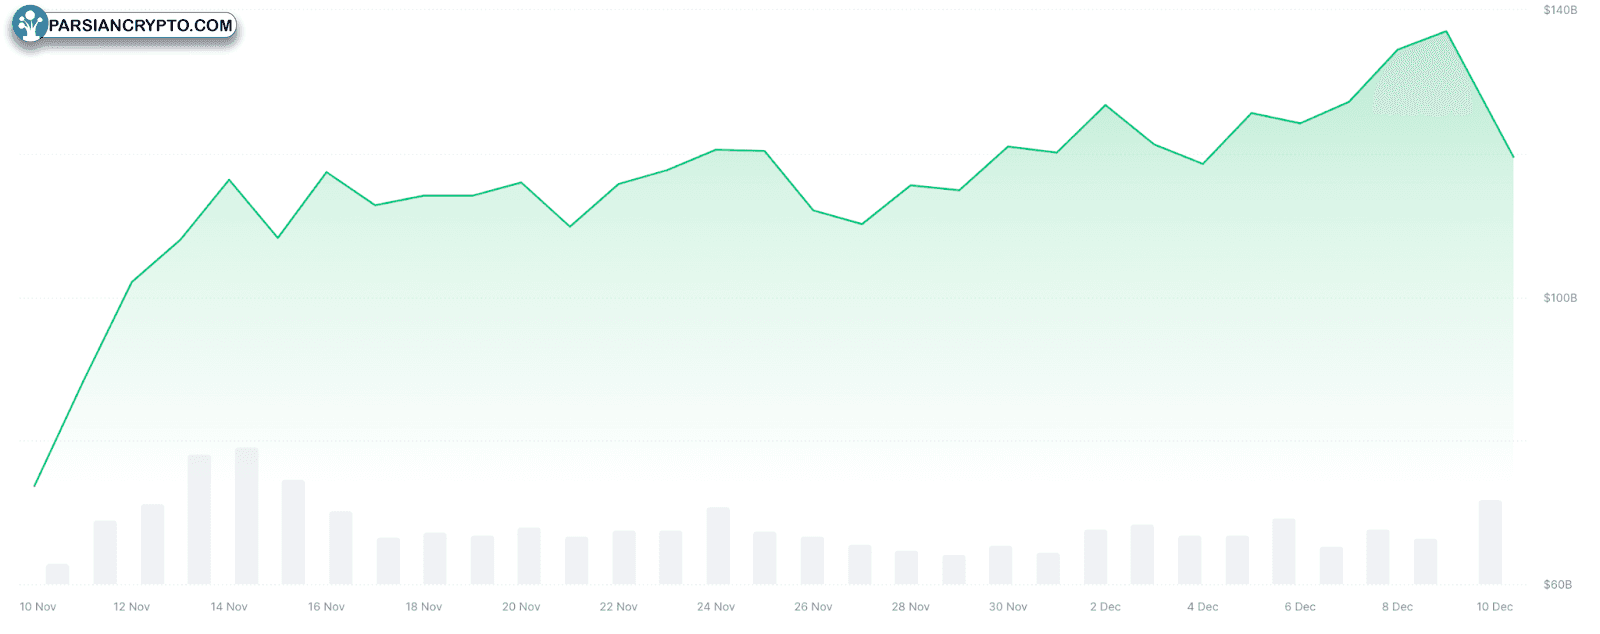Select the 2 Dec date label
The height and width of the screenshot is (634, 1600).
coord(1105,607)
